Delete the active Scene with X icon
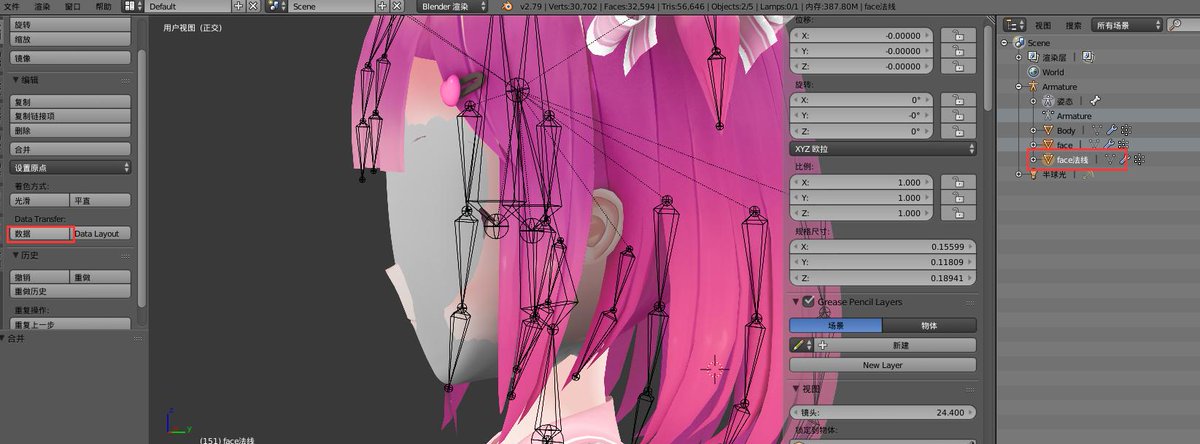 (x=397, y=6)
